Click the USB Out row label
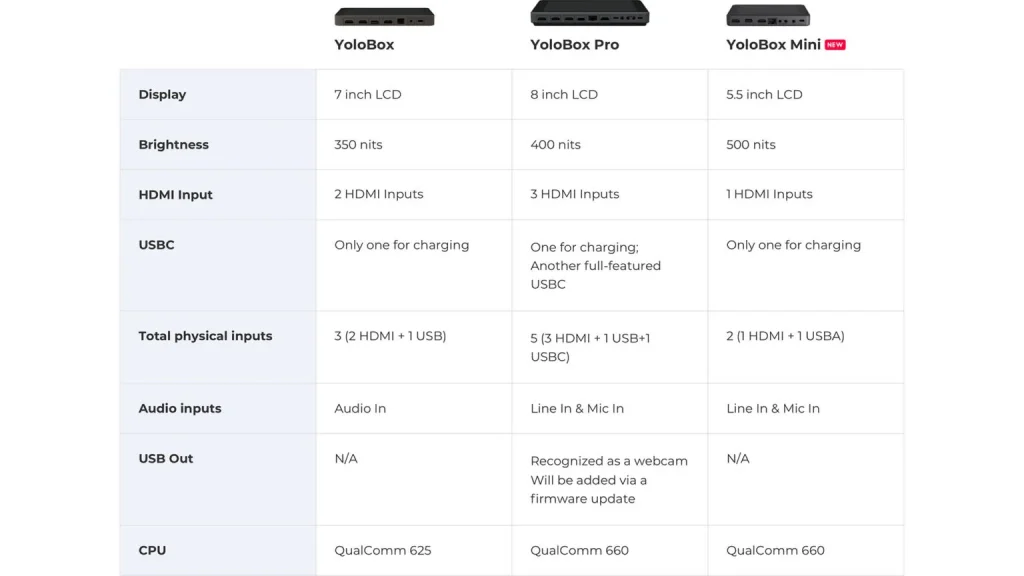Viewport: 1024px width, 576px height. (x=165, y=458)
